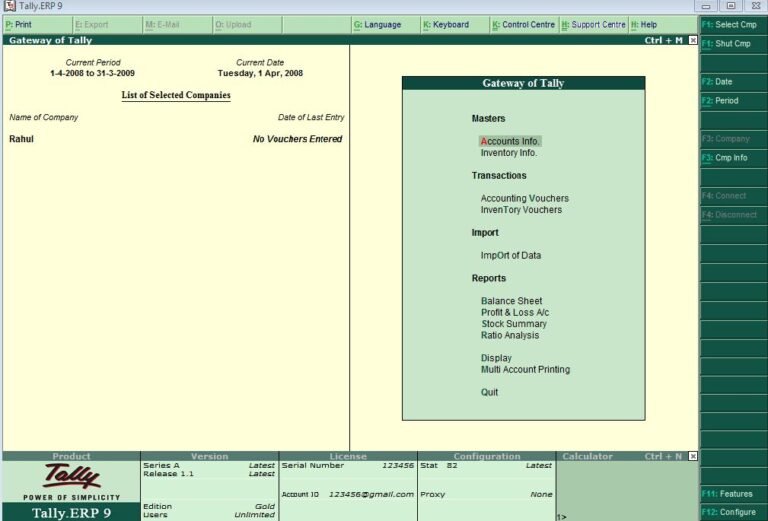The width and height of the screenshot is (768, 521).
Task: Open InvenTory Vouchers
Action: point(521,210)
